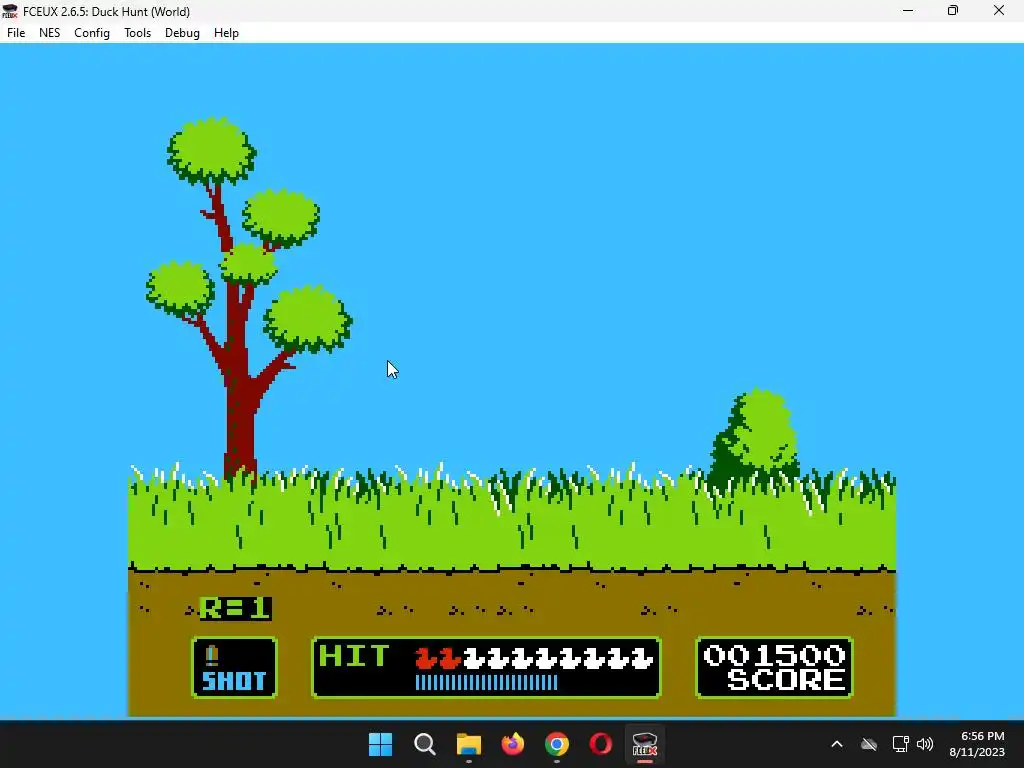Open the Windows Start menu
1024x768 pixels.
click(x=381, y=744)
